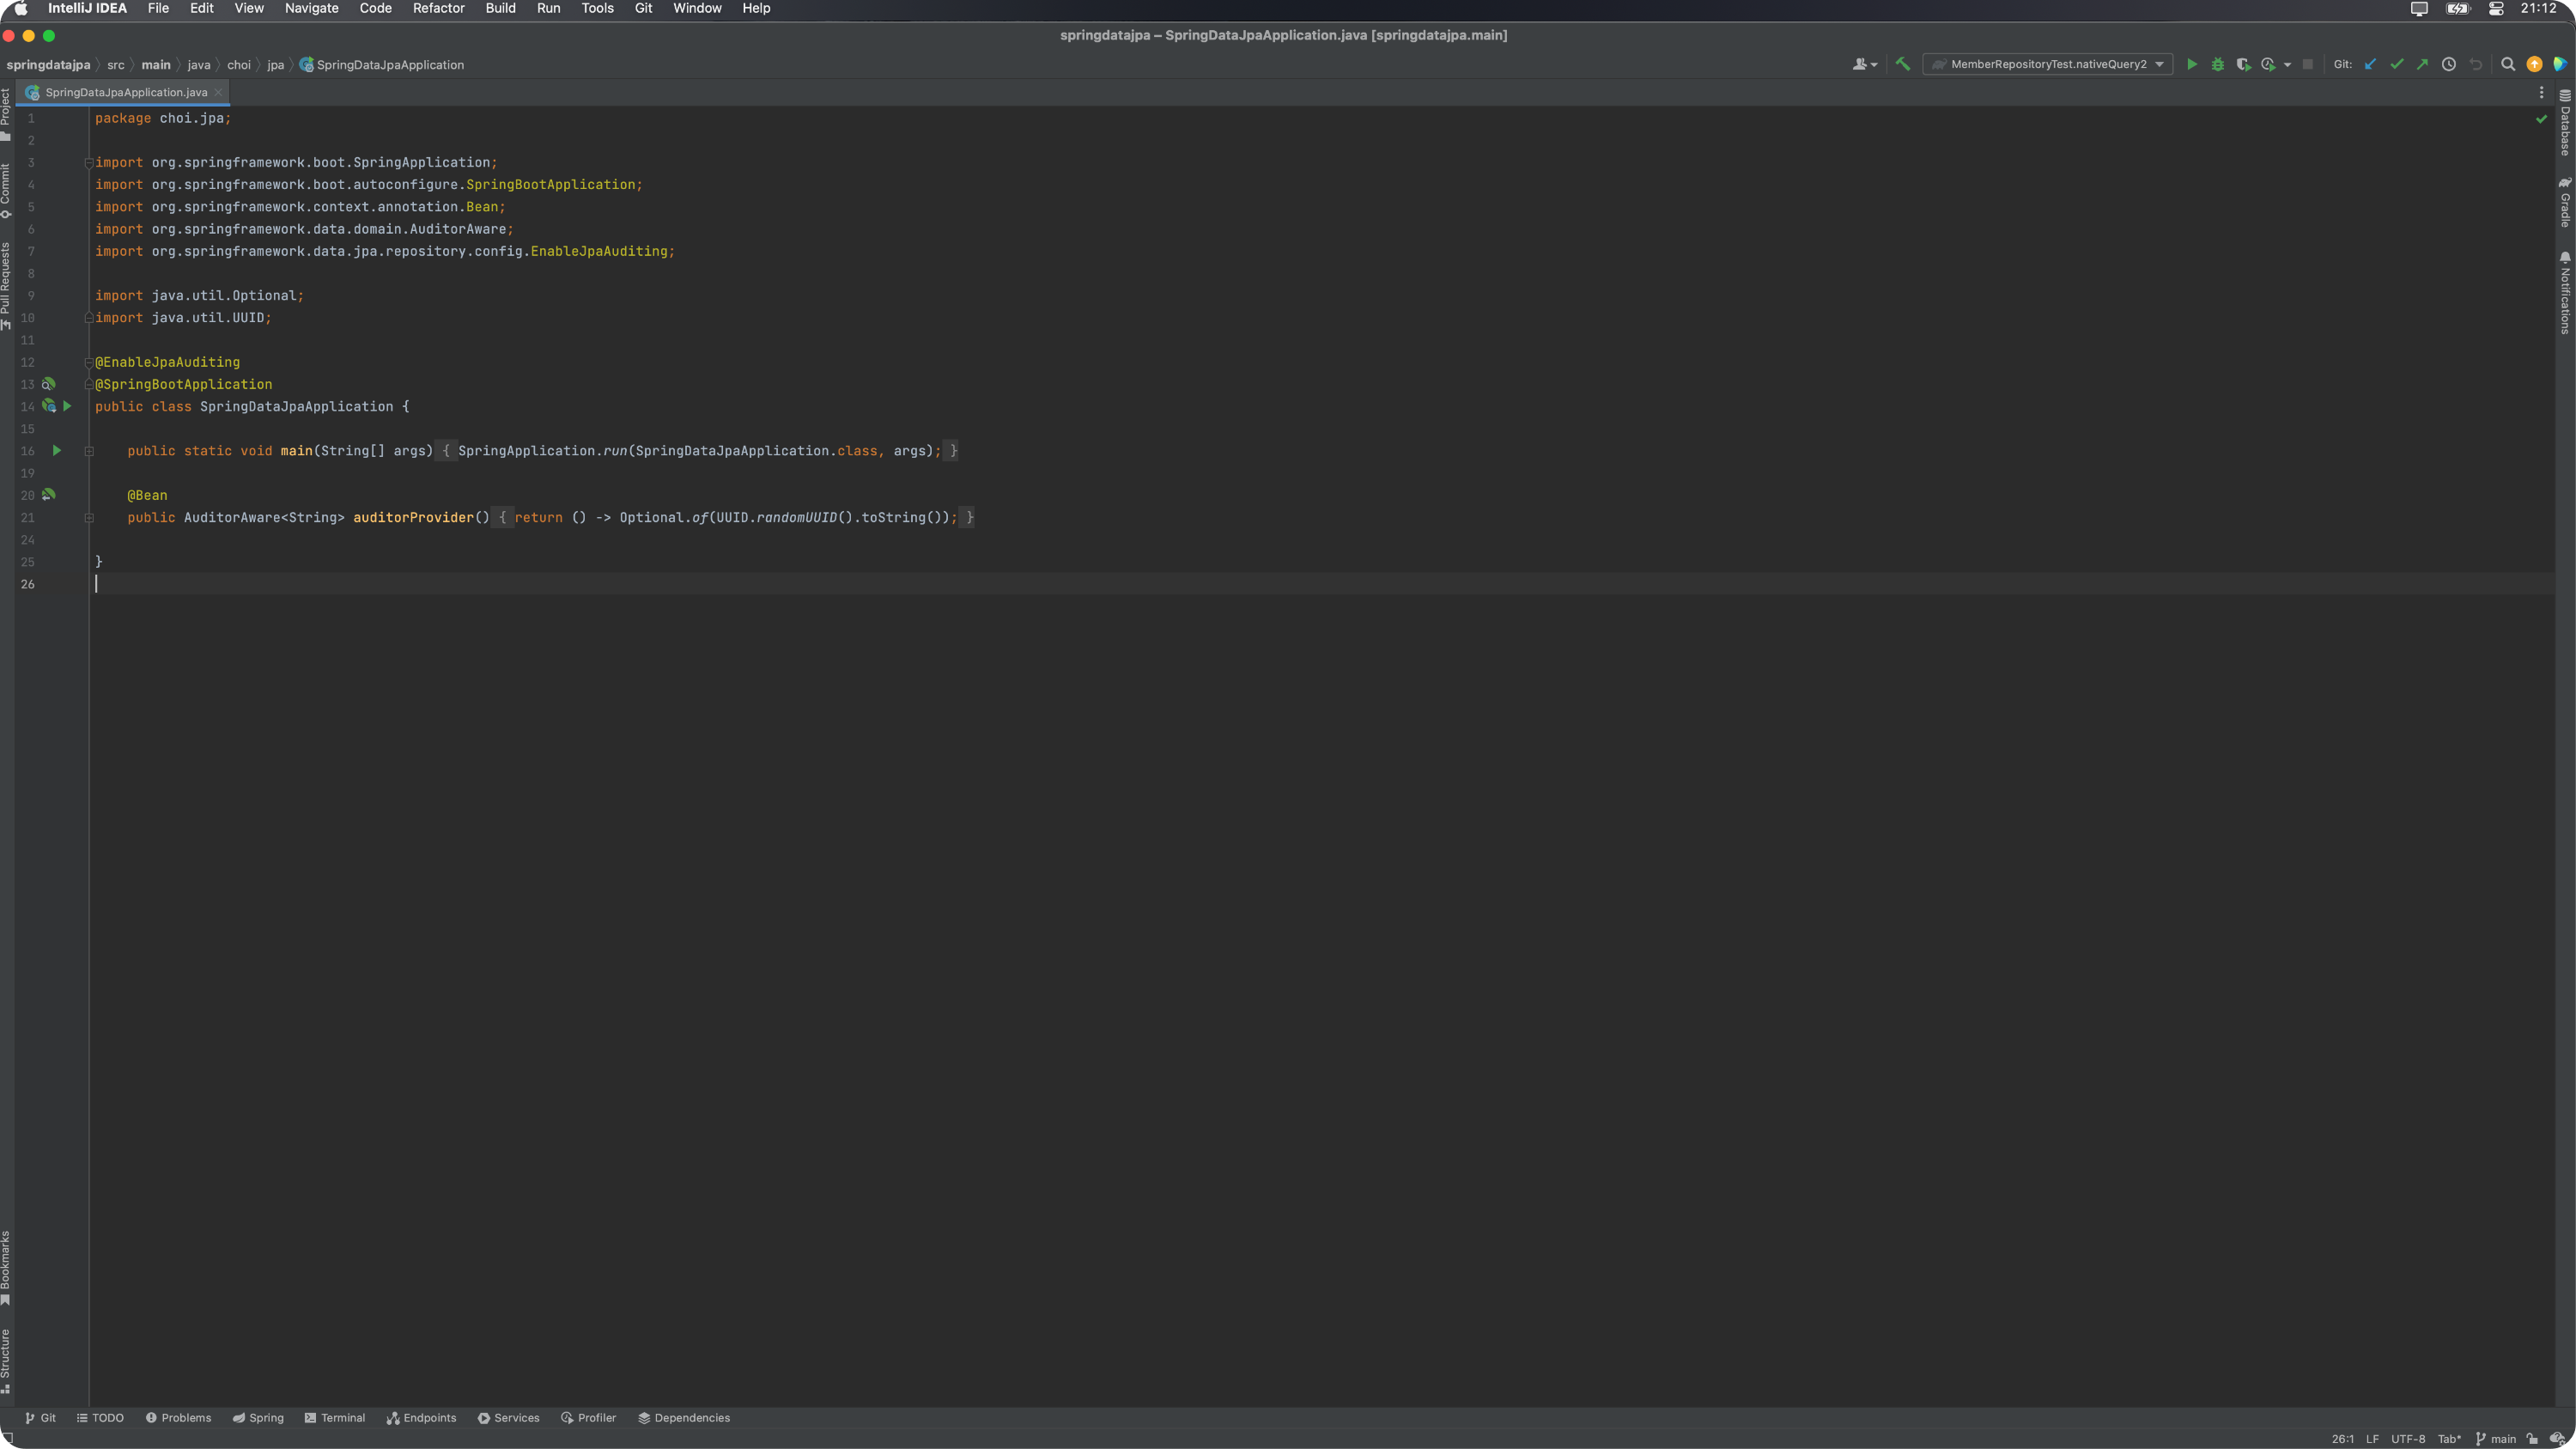The image size is (2576, 1449).
Task: Toggle the folded auditorProvider method body
Action: coord(89,518)
